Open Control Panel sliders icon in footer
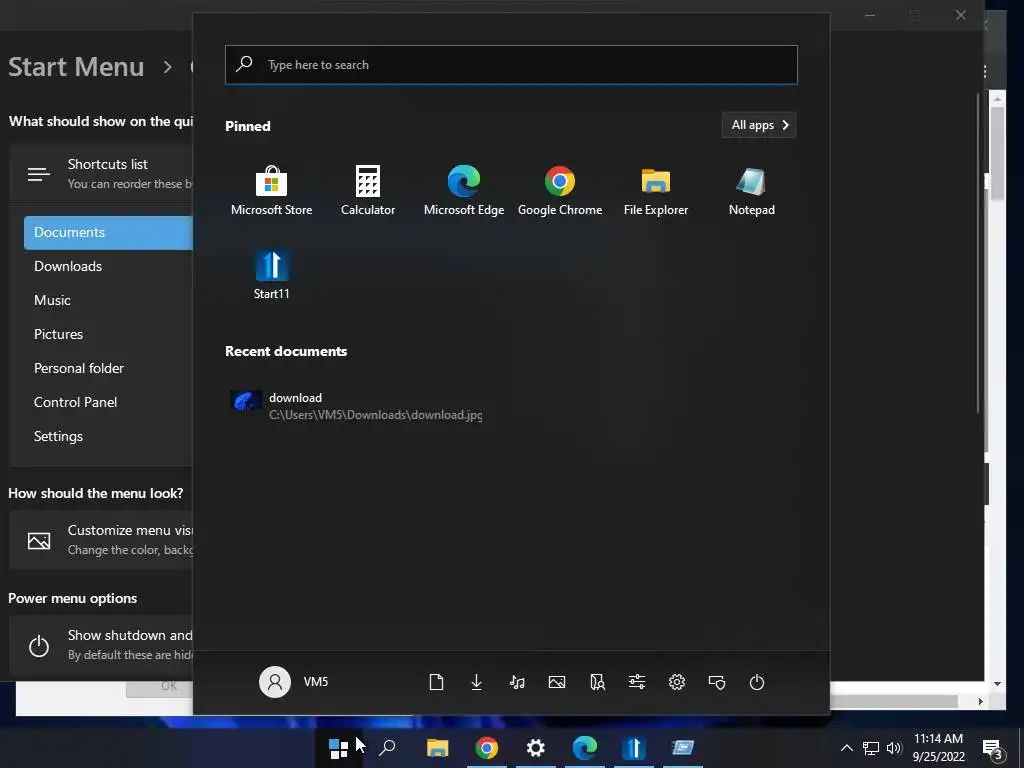The height and width of the screenshot is (768, 1024). point(637,682)
